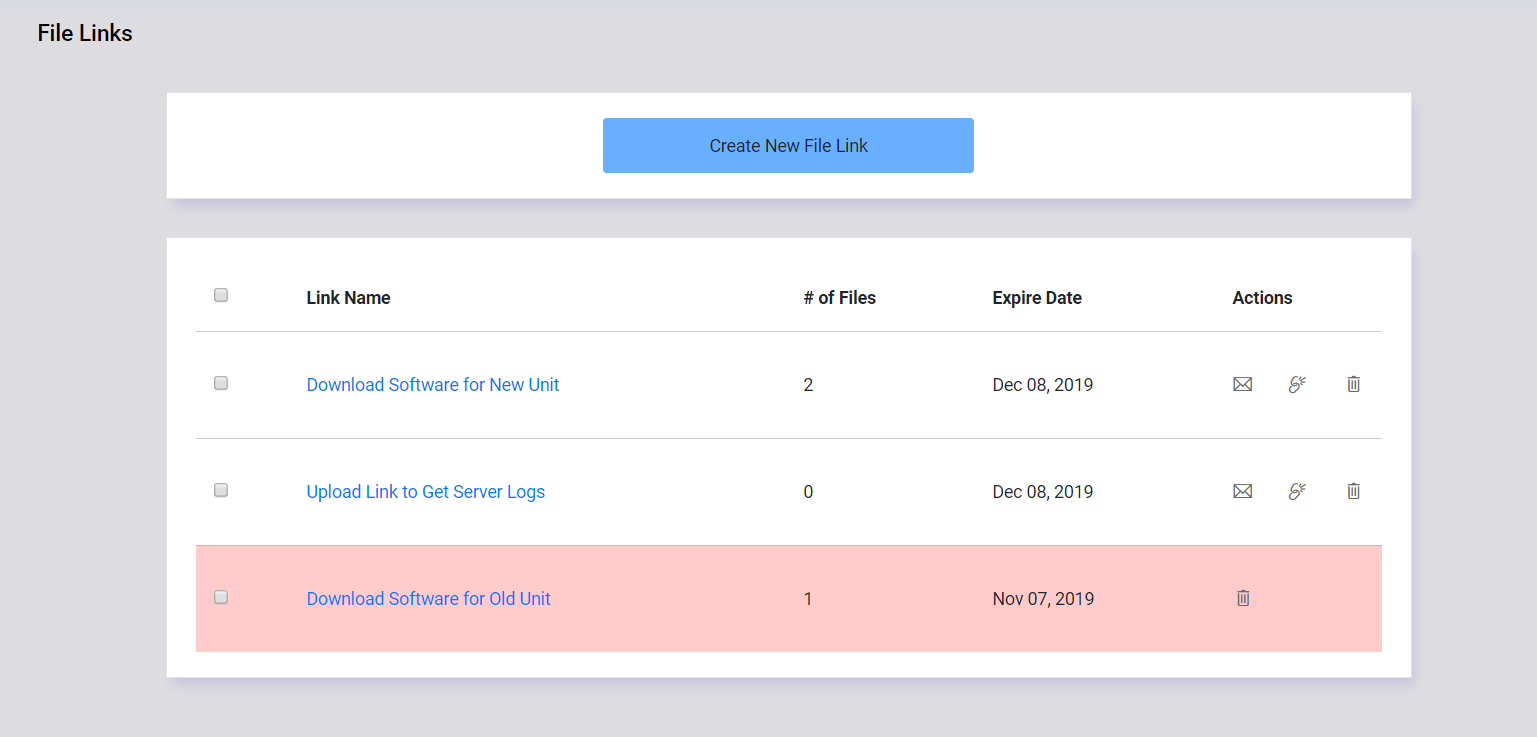Click the email icon for Download Software for New Unit

[1242, 384]
